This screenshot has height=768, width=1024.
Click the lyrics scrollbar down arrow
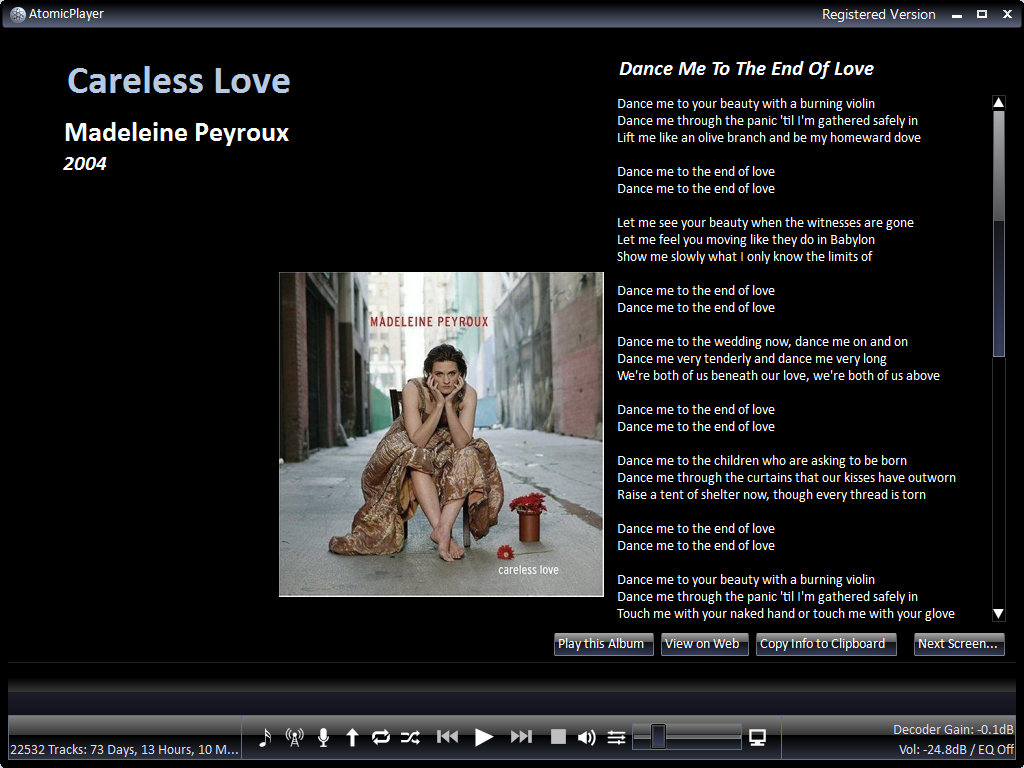[999, 613]
